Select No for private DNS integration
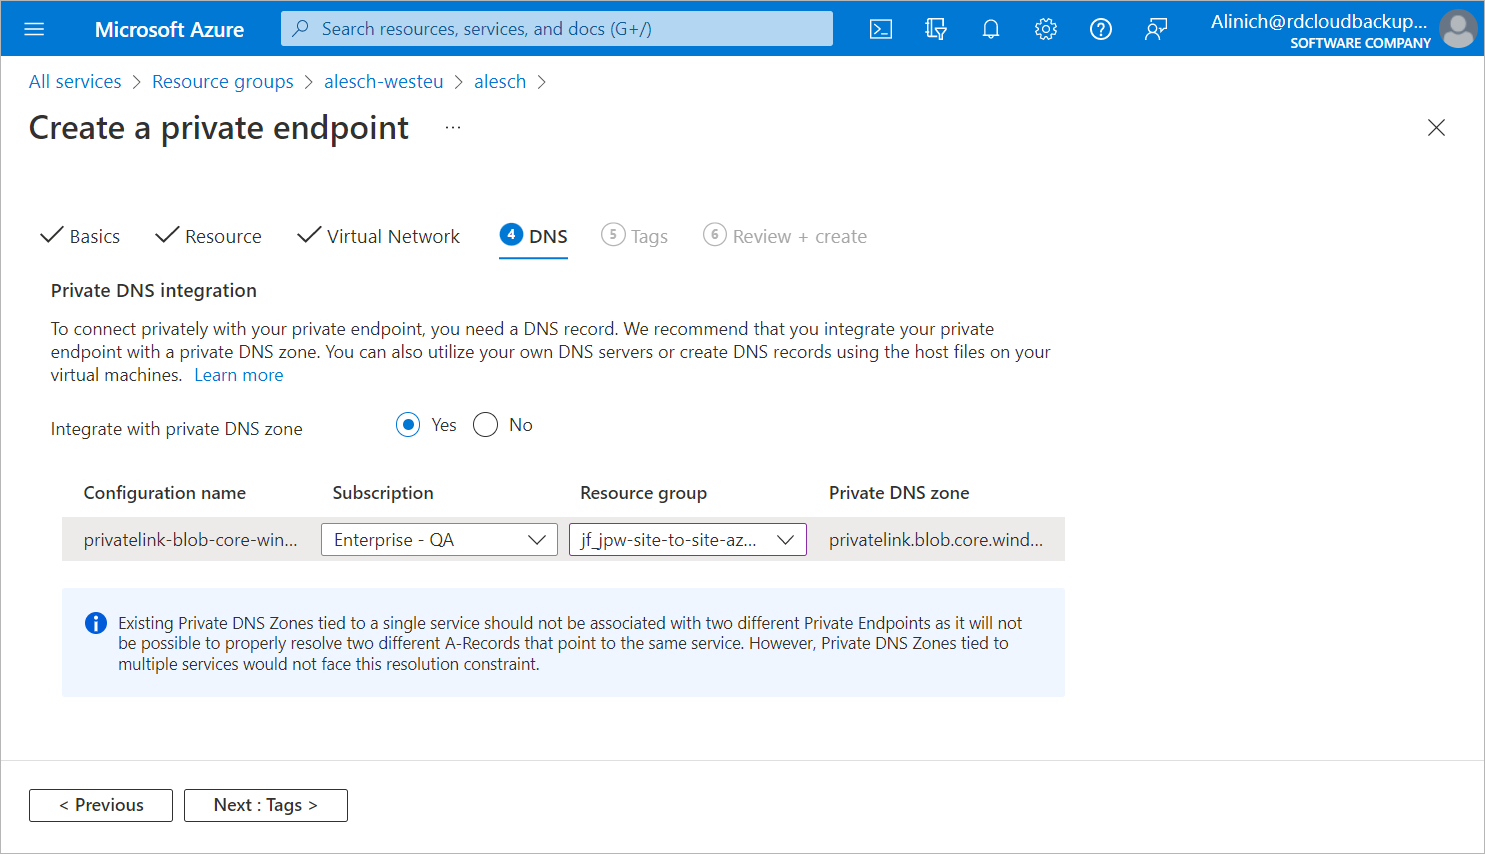This screenshot has height=854, width=1485. (x=486, y=425)
